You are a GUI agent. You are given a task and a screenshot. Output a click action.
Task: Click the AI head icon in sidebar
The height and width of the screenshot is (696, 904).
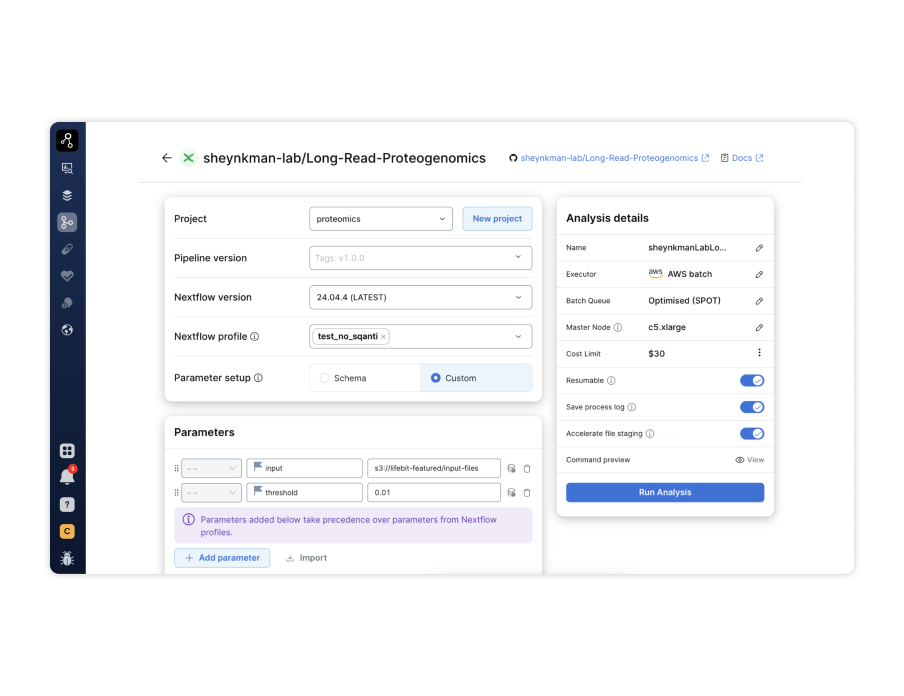(x=67, y=303)
